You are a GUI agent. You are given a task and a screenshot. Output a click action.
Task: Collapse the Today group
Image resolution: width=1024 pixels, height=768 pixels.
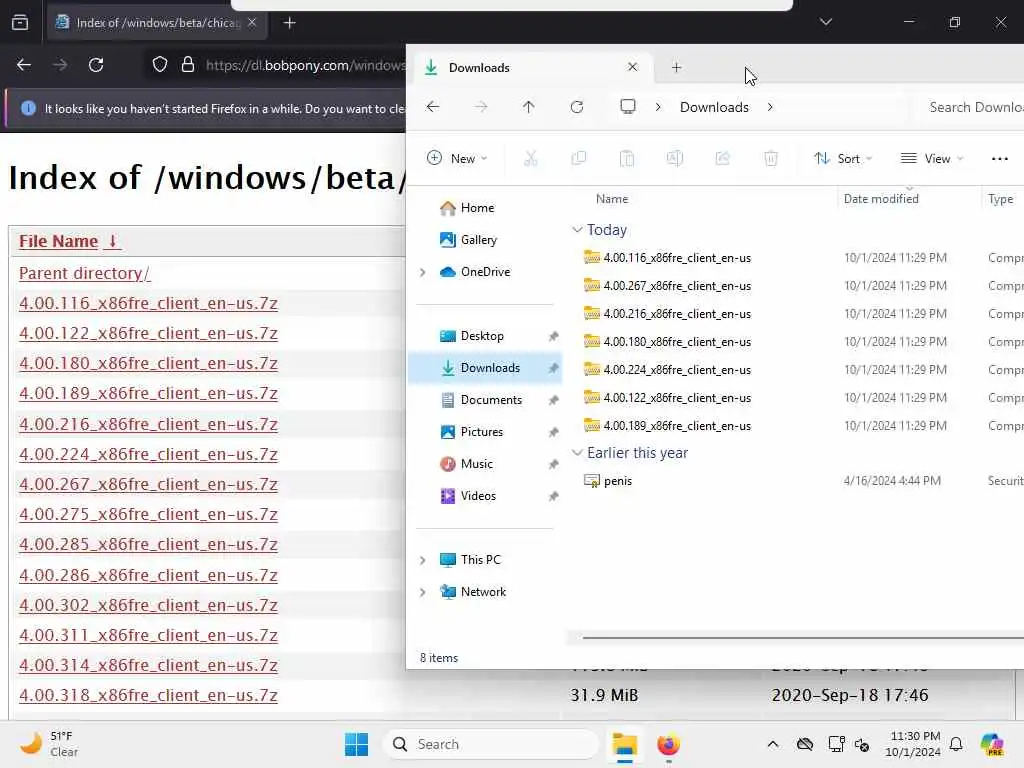(x=577, y=230)
